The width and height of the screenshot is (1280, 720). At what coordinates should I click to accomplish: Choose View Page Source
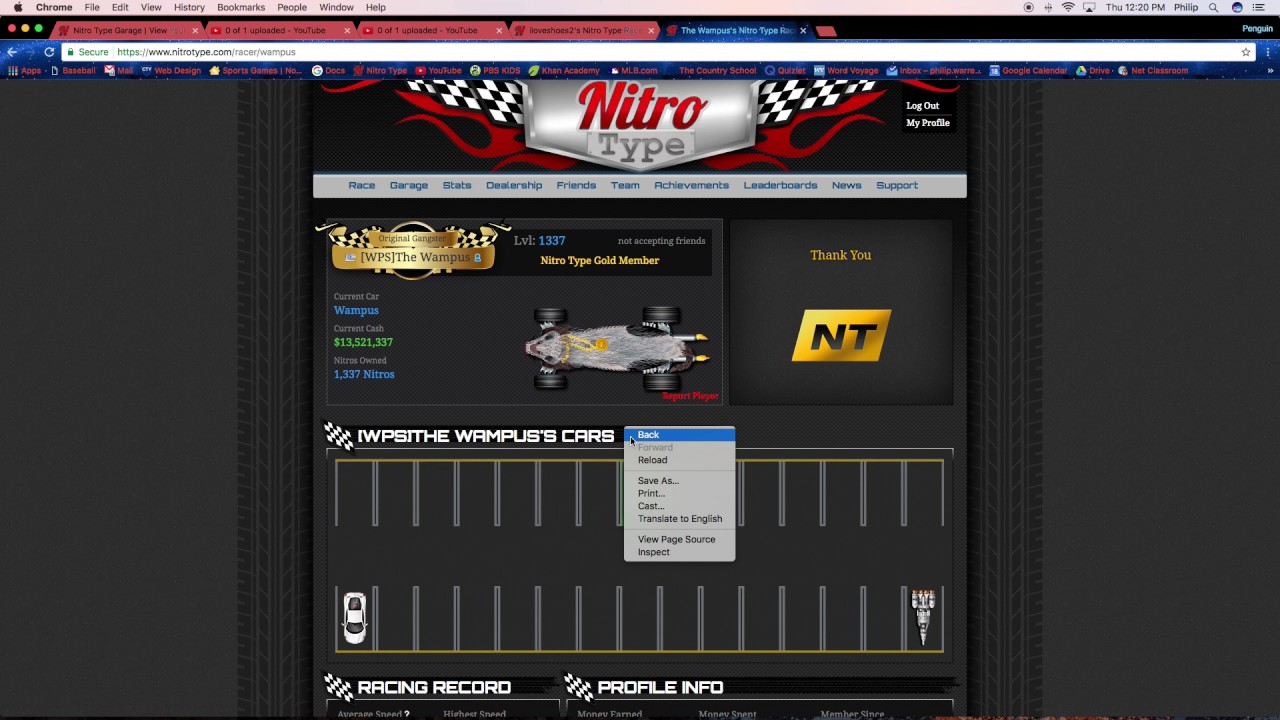click(680, 539)
